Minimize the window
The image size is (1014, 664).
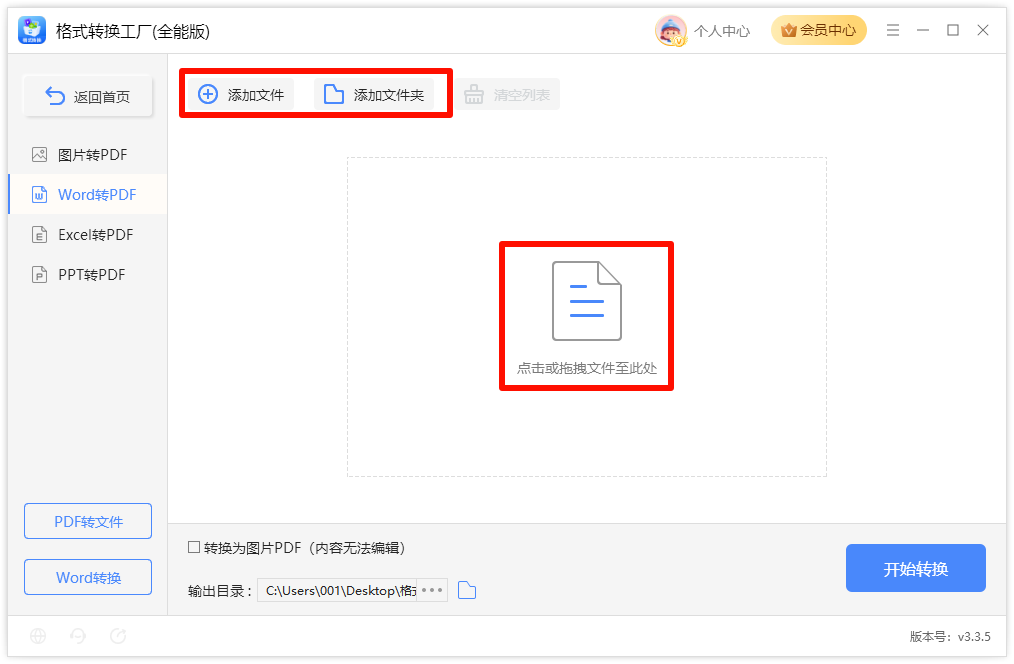click(923, 30)
